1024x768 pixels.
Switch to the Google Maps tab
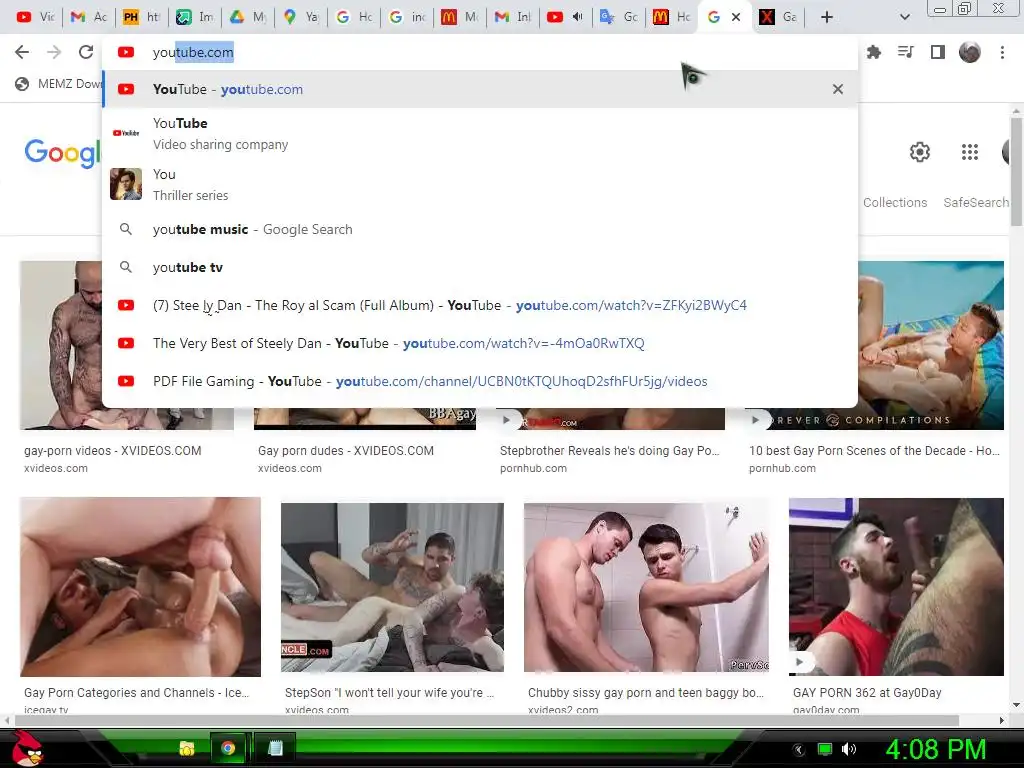pos(301,17)
